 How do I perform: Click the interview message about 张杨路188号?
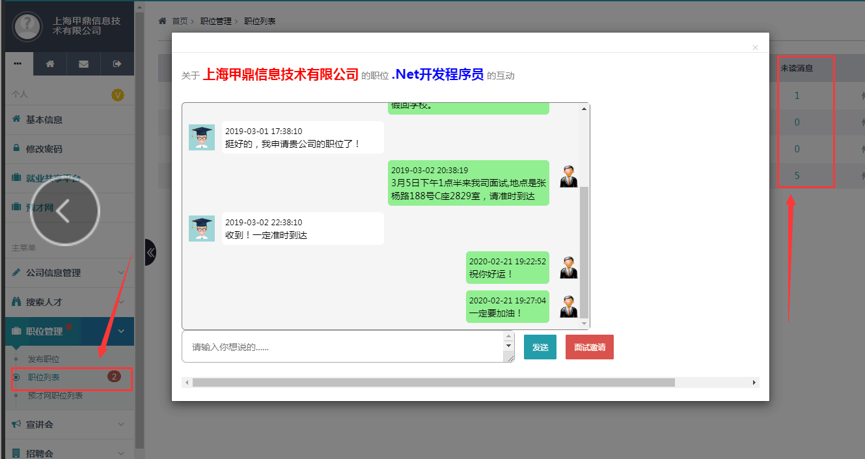(468, 183)
